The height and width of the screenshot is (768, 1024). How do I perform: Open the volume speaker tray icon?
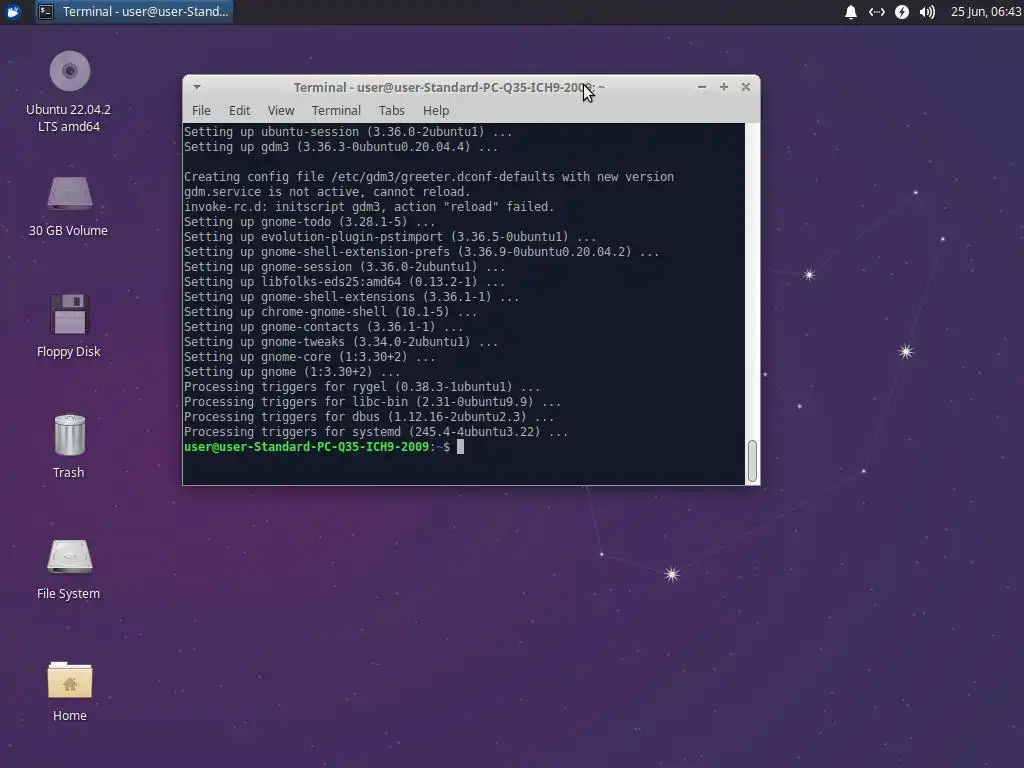tap(927, 12)
